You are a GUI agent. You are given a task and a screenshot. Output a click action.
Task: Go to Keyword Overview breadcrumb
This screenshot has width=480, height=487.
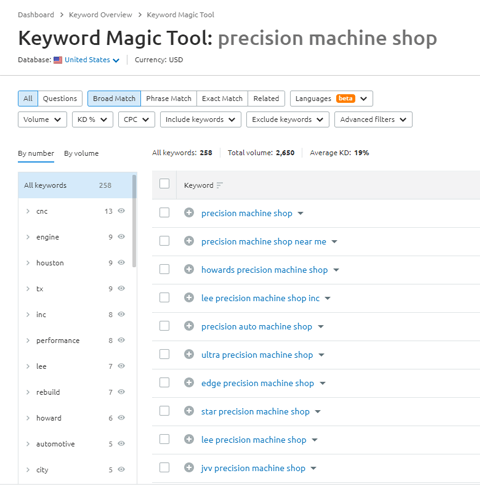(x=100, y=15)
